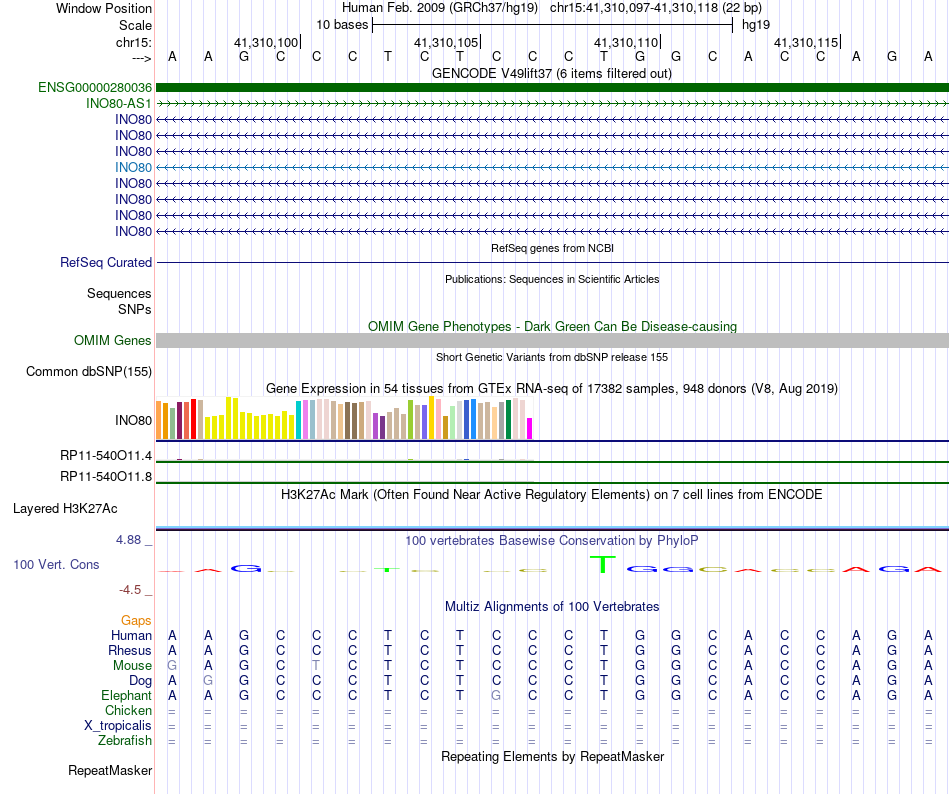Open the OMIM Gene Phenotypes track title
This screenshot has height=794, width=950.
552,326
